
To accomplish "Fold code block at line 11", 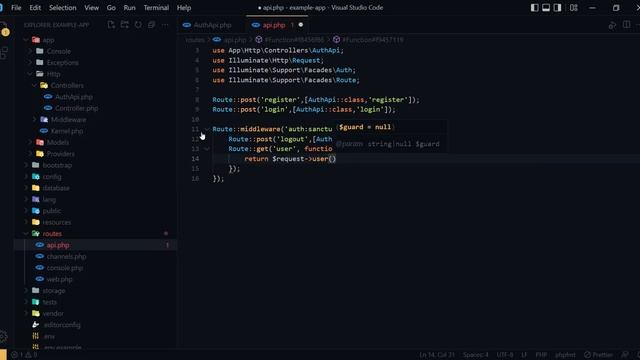I will point(207,129).
